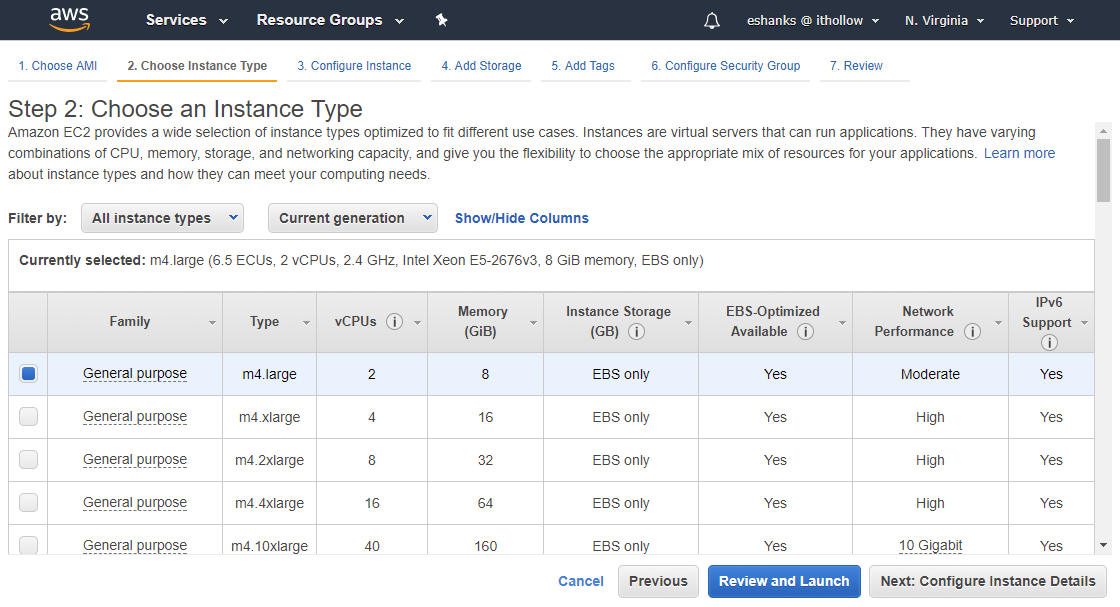Click the 10 Gigabit network performance link
The image size is (1120, 607).
pyautogui.click(x=930, y=546)
